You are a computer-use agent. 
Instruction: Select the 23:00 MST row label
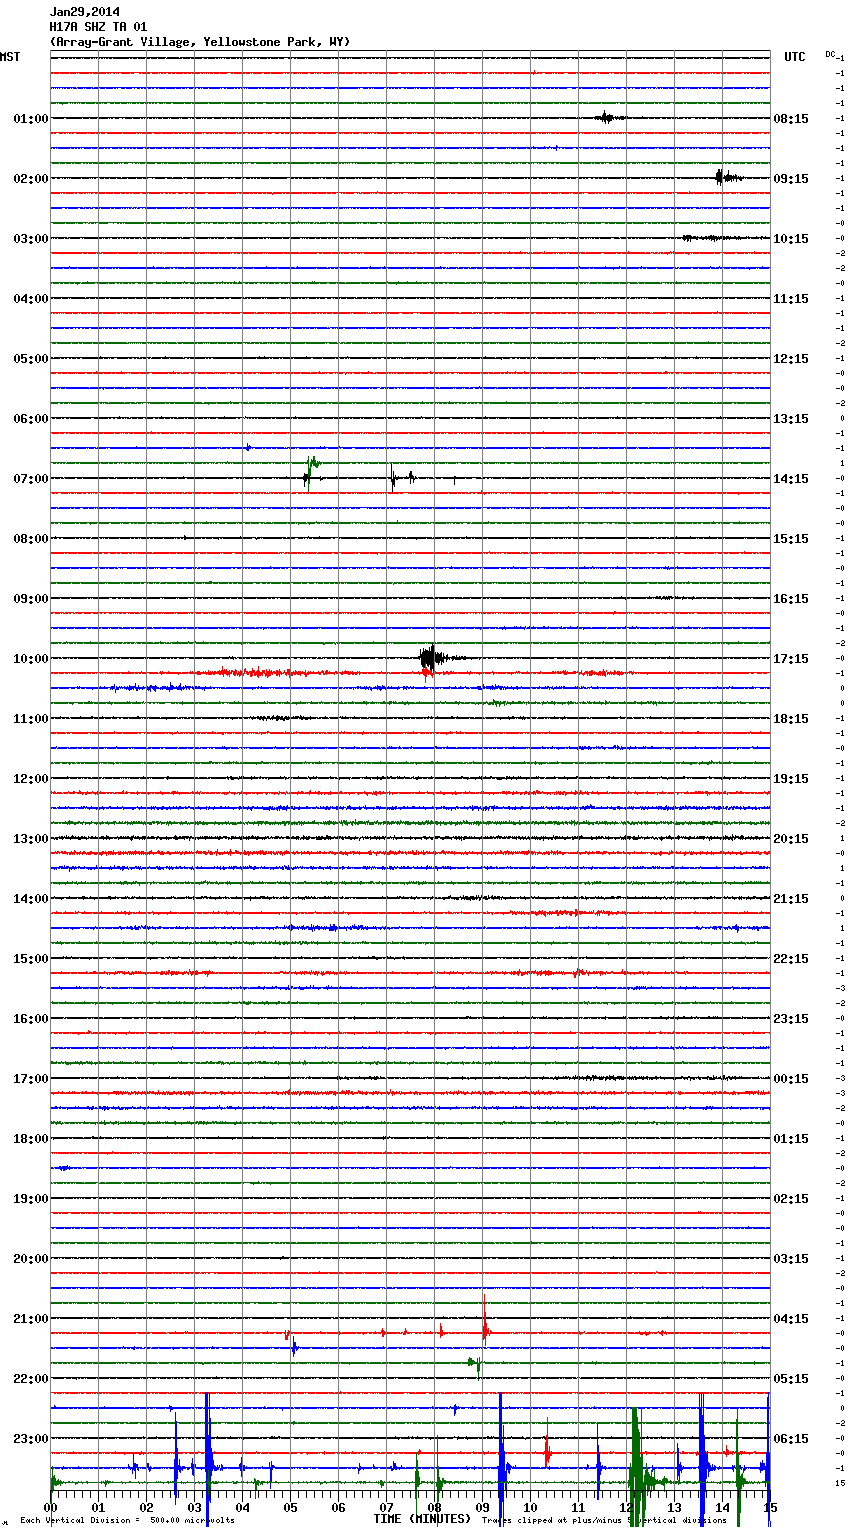[31, 1439]
